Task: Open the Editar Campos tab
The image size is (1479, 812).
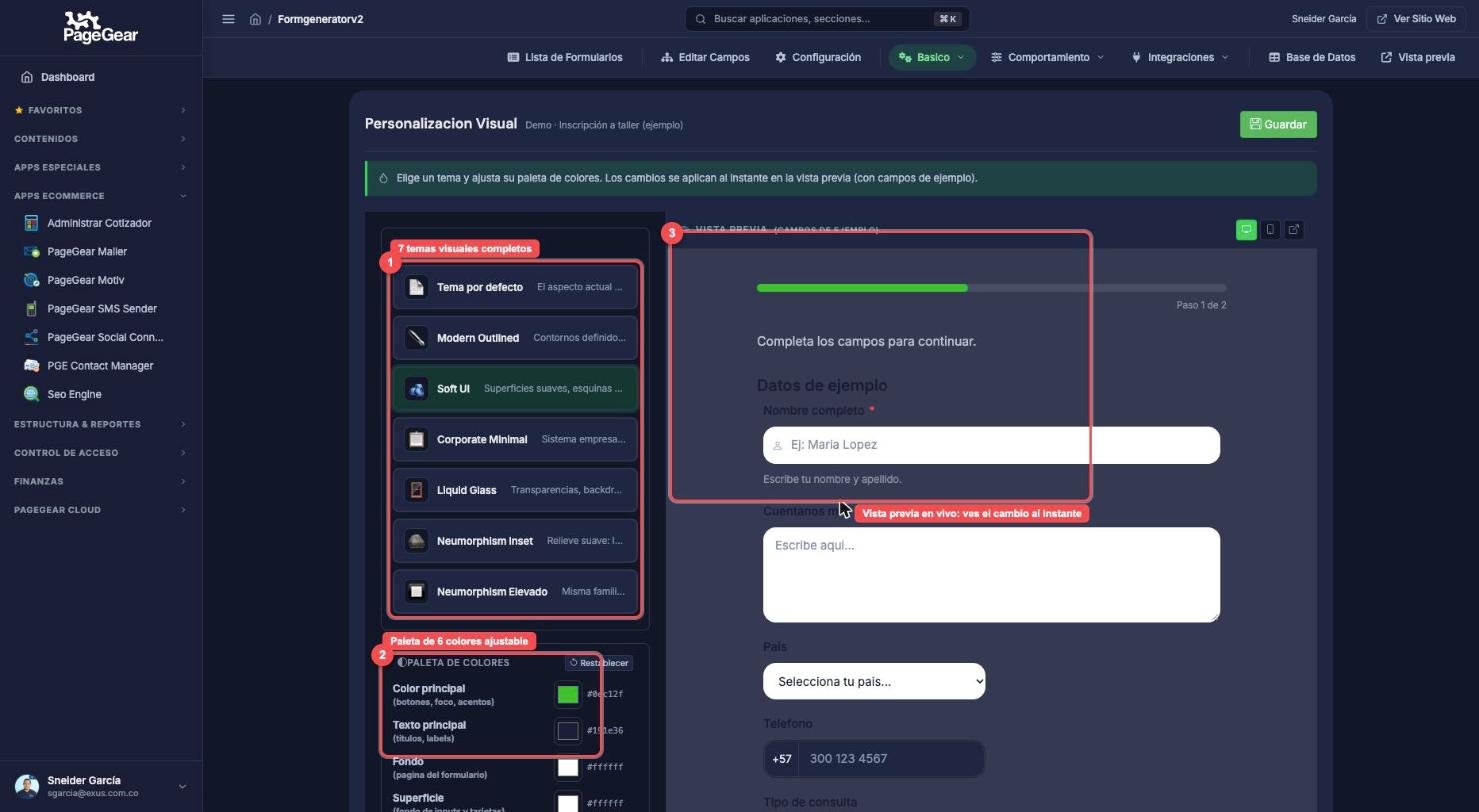Action: 705,57
